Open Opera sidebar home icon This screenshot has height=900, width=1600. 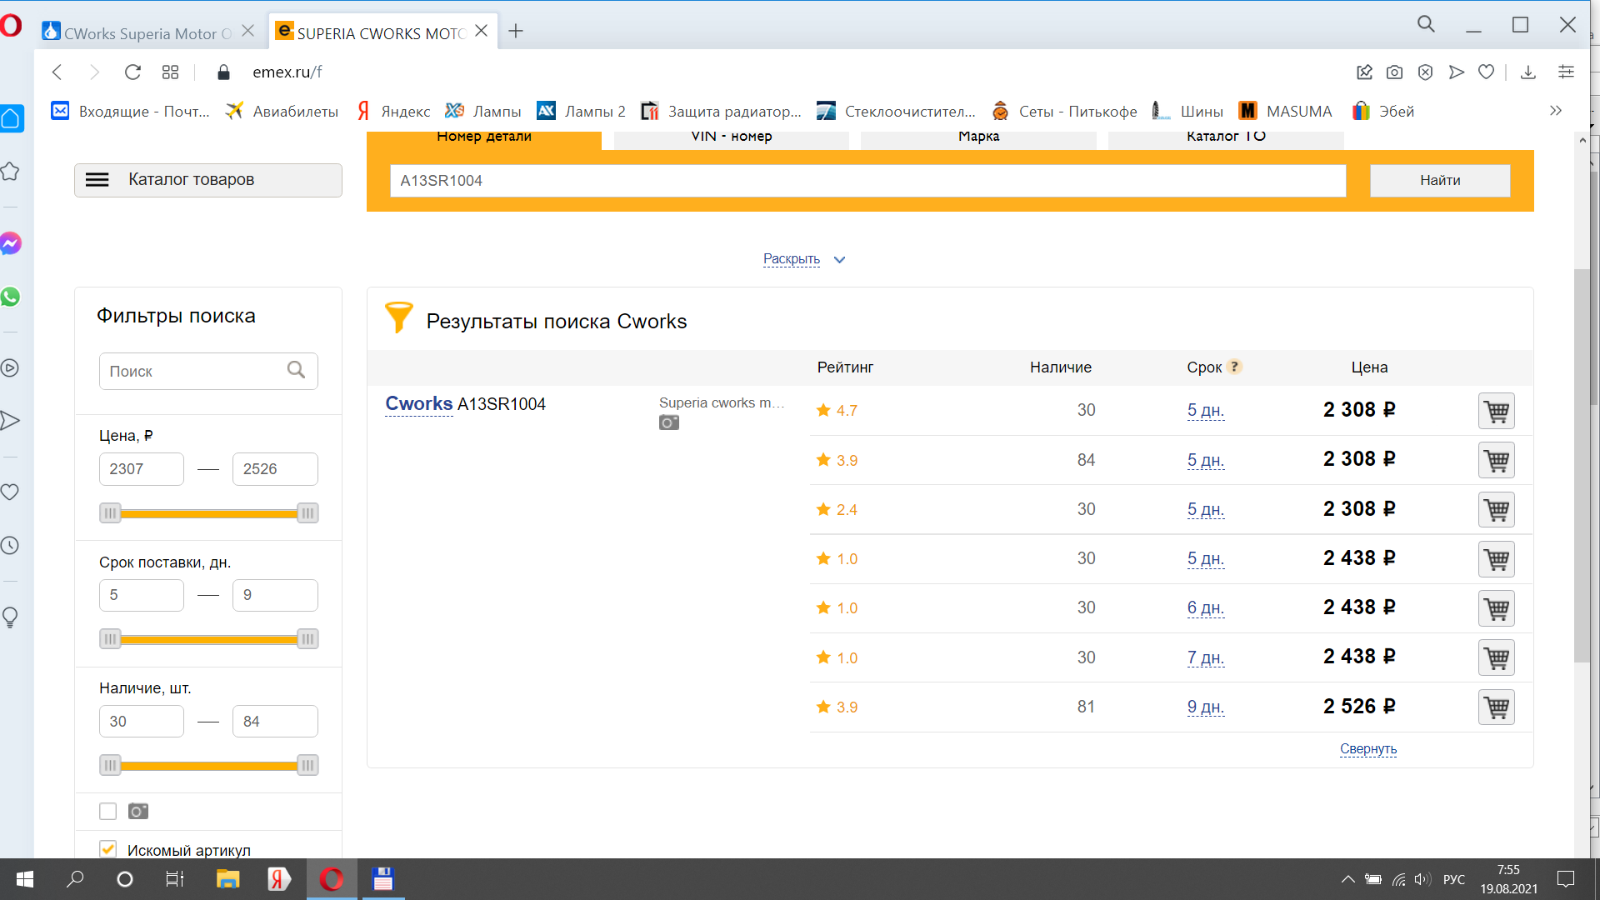[x=11, y=119]
